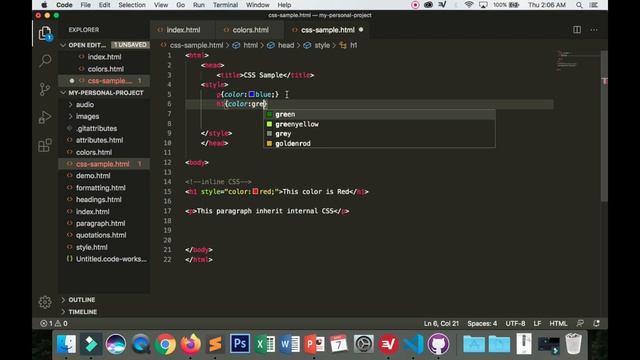Open Siri from the dock

point(116,344)
